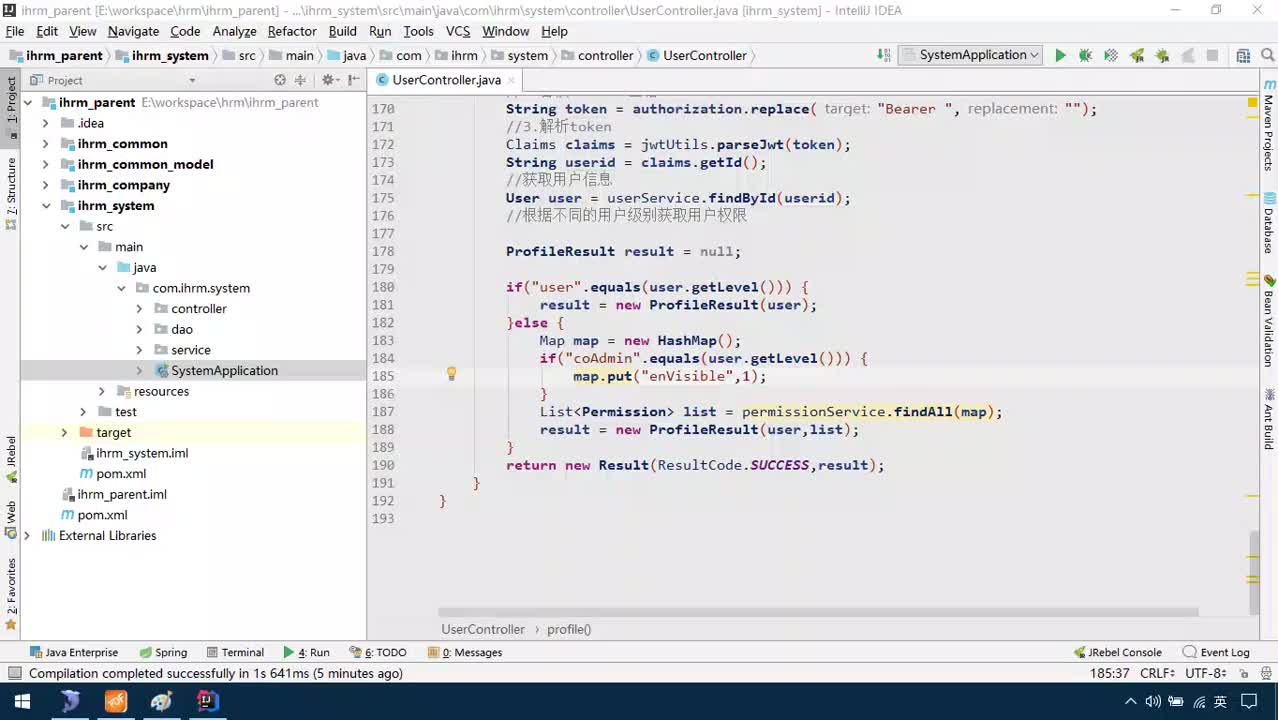Collapse the ihrm_system module
The width and height of the screenshot is (1278, 720).
45,206
